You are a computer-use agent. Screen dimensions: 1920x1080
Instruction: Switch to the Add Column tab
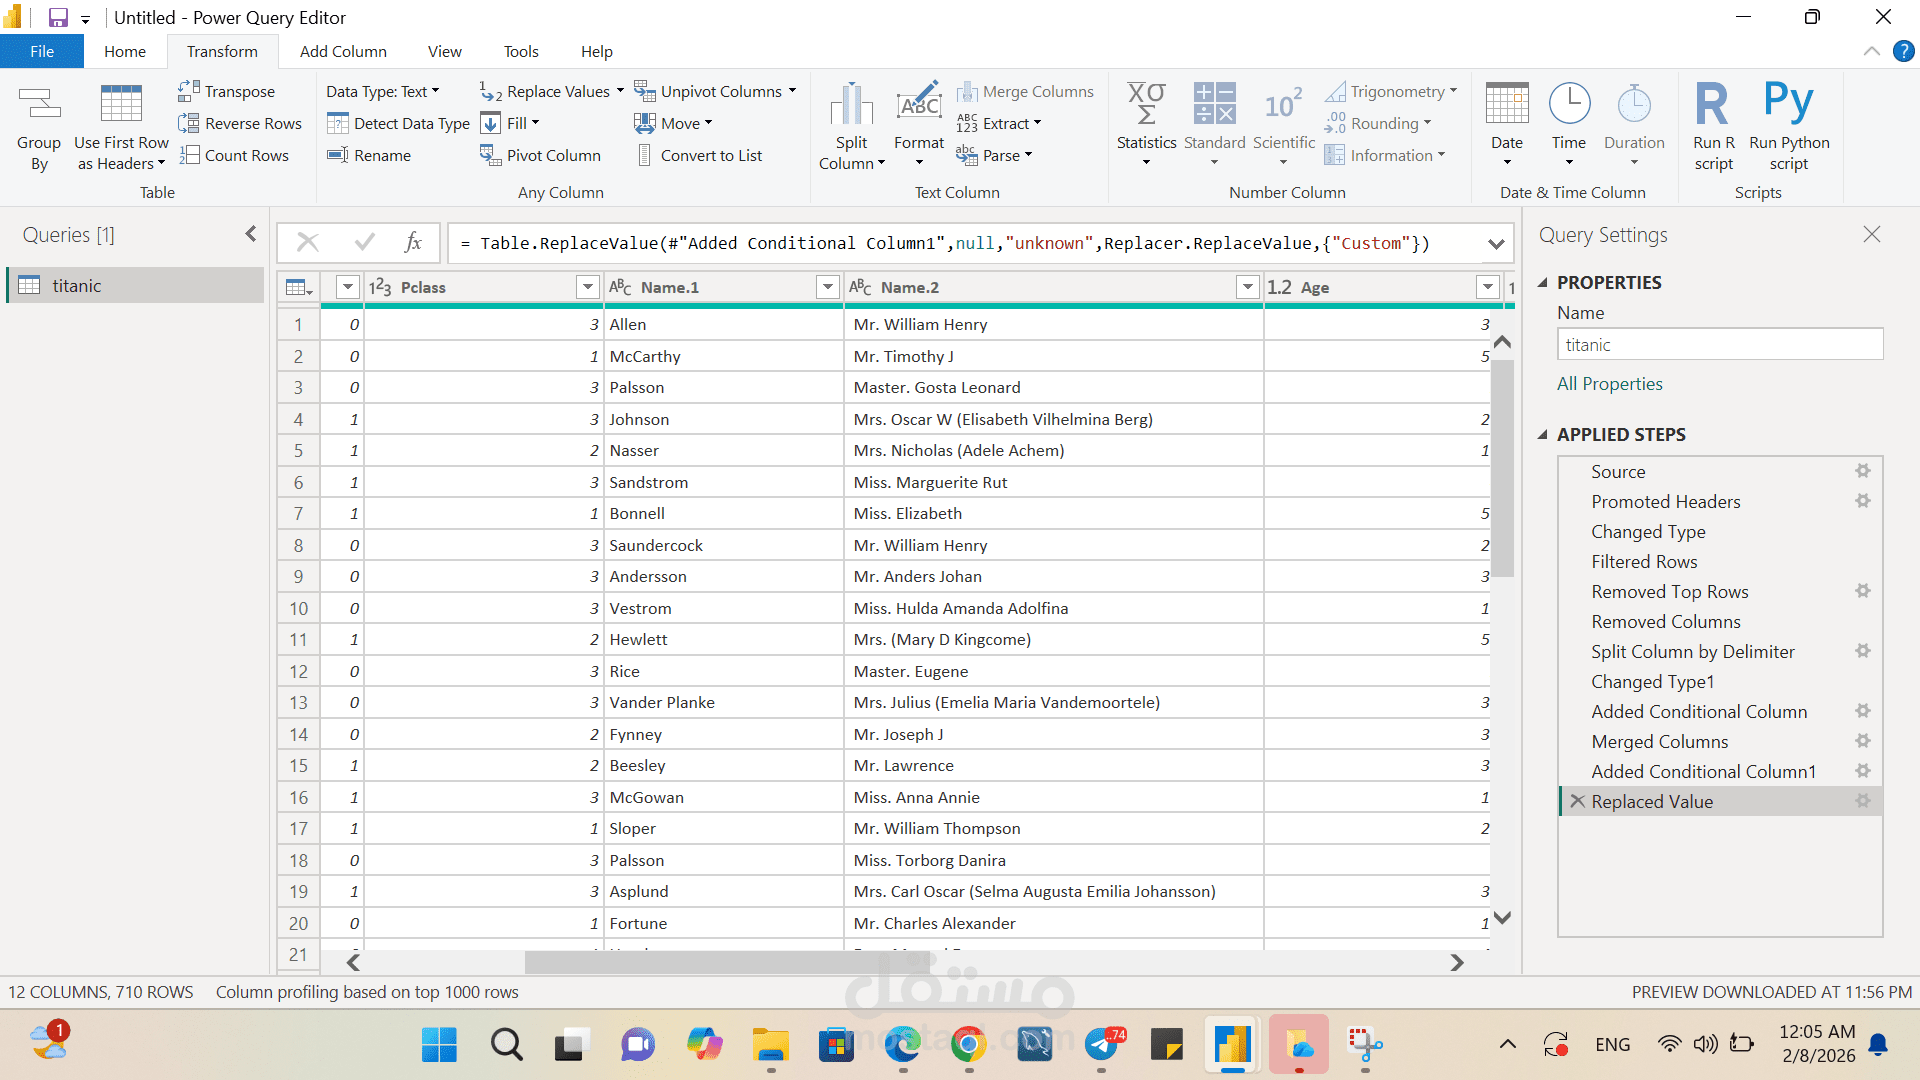(x=343, y=51)
